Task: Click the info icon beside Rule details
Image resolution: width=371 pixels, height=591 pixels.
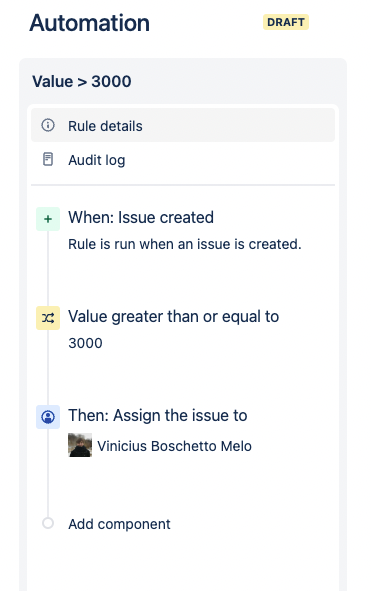Action: (48, 125)
